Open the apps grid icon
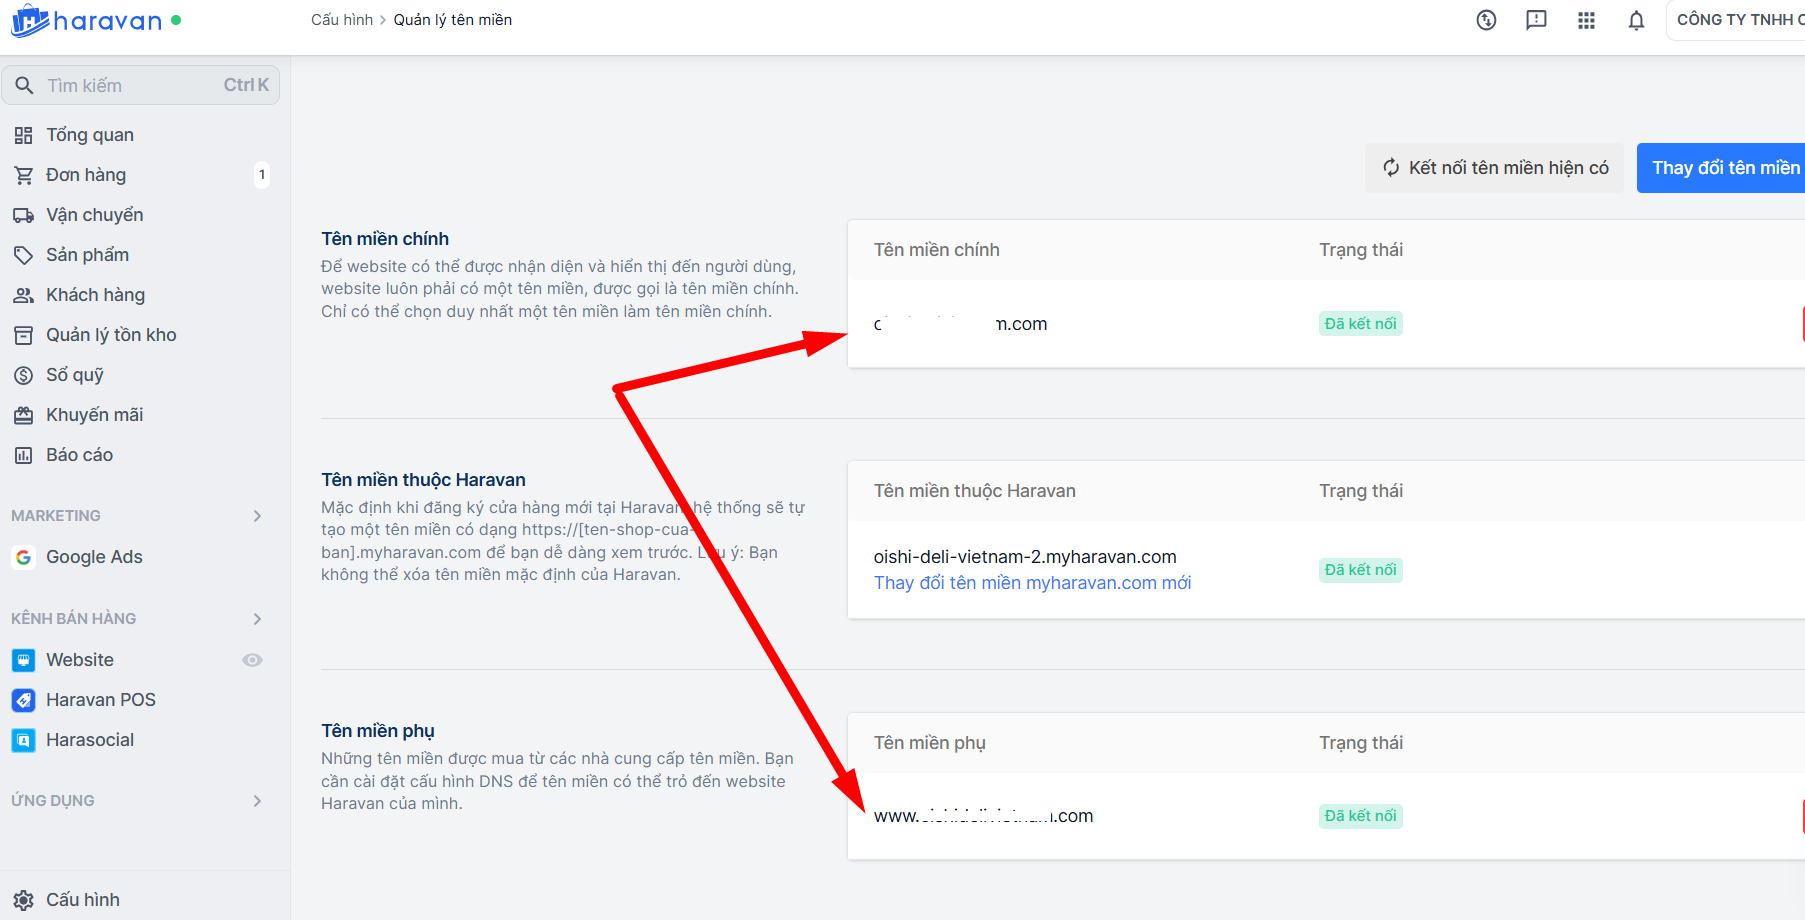This screenshot has height=920, width=1805. (1586, 20)
